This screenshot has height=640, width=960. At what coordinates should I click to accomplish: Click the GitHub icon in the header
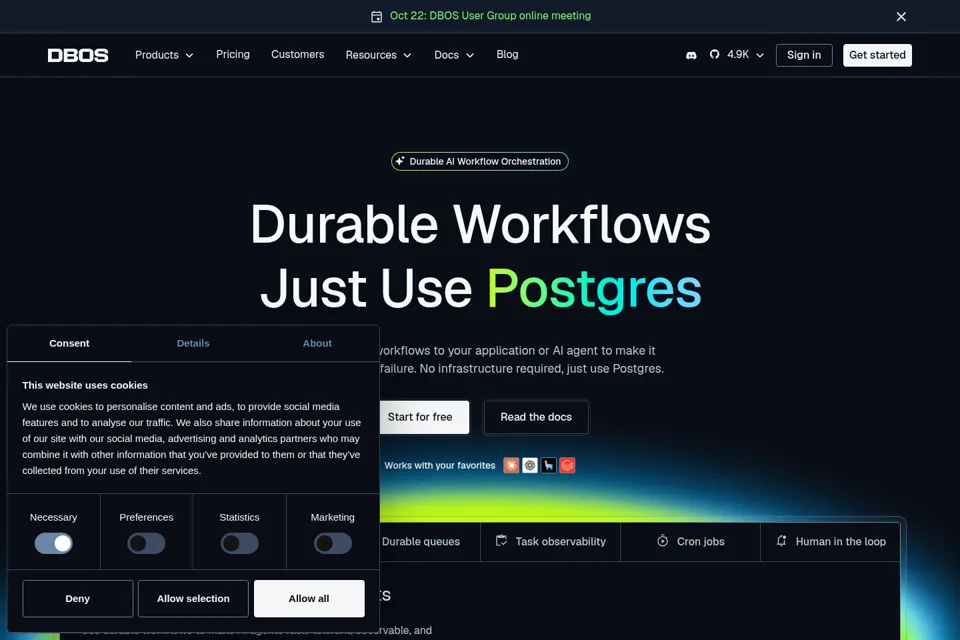pyautogui.click(x=714, y=55)
